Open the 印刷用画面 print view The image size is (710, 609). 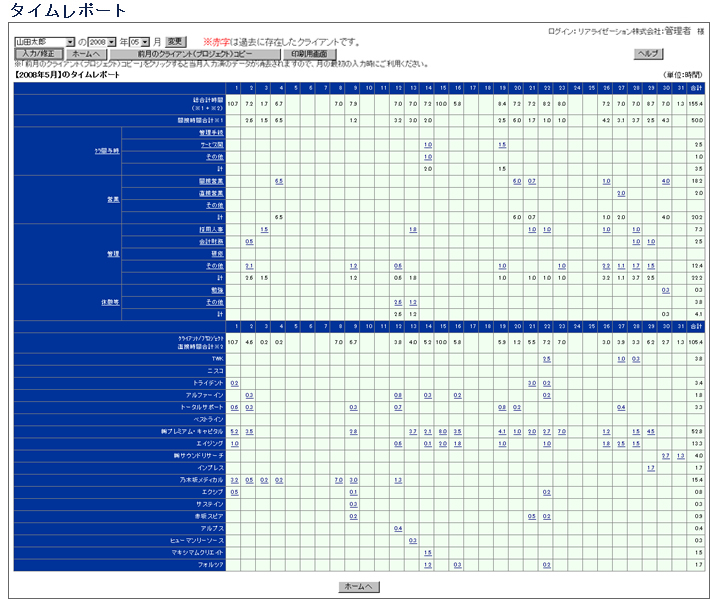point(309,53)
